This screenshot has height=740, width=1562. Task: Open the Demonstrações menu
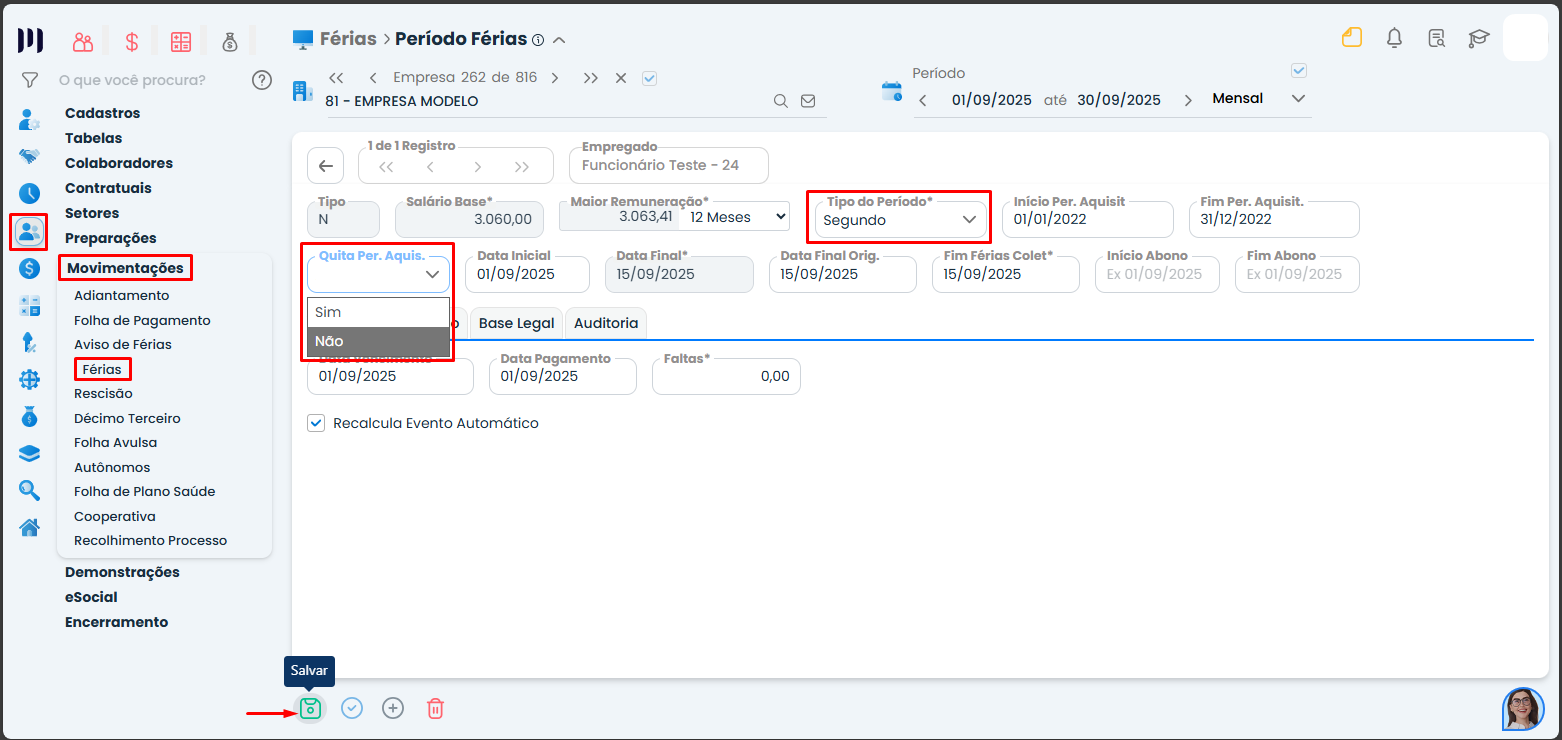(x=122, y=572)
